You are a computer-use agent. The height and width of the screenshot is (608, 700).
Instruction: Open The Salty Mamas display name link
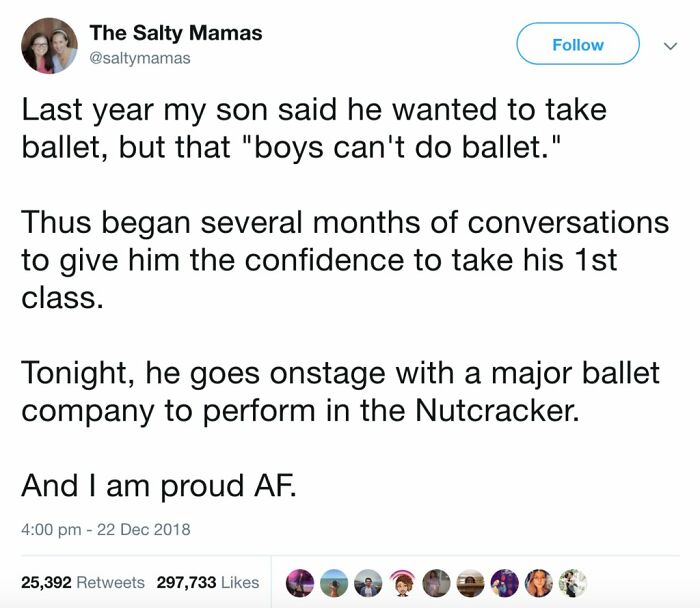tap(175, 33)
